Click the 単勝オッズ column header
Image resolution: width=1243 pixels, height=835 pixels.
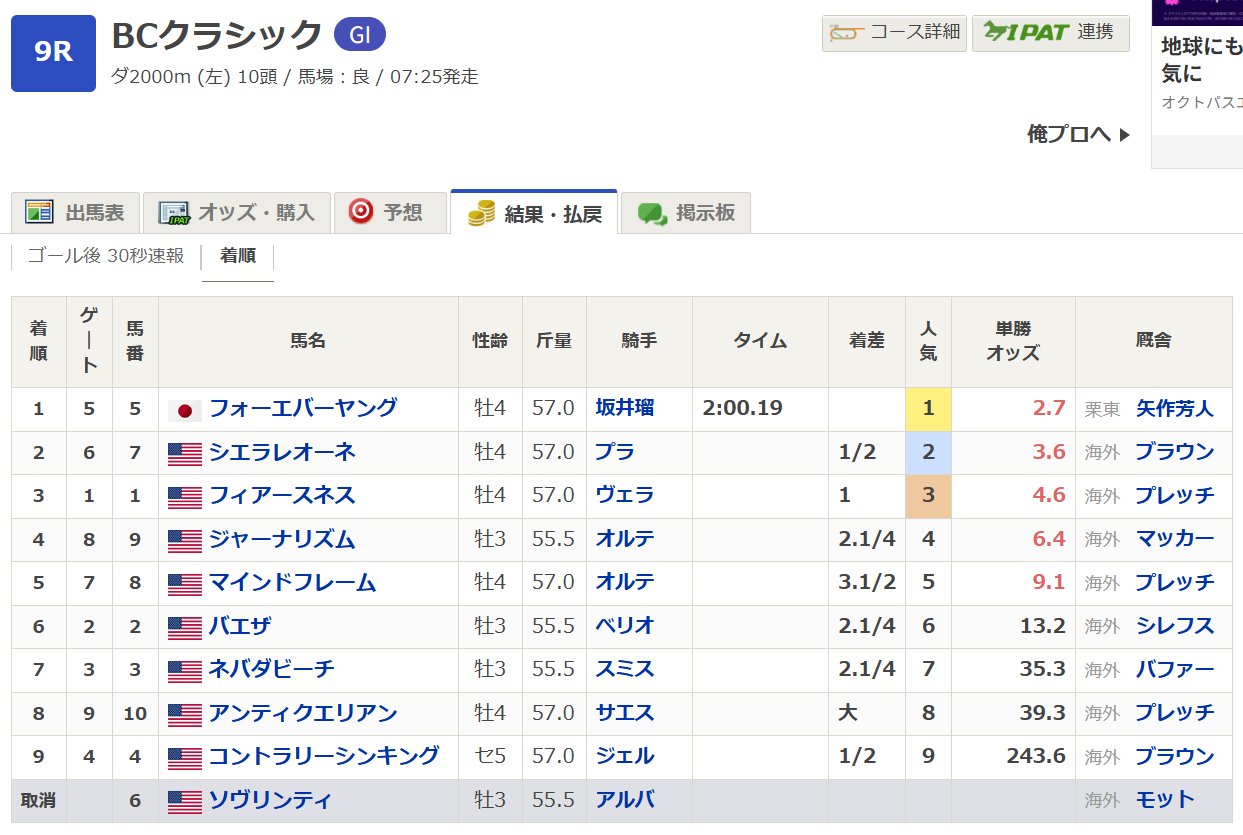tap(1013, 341)
